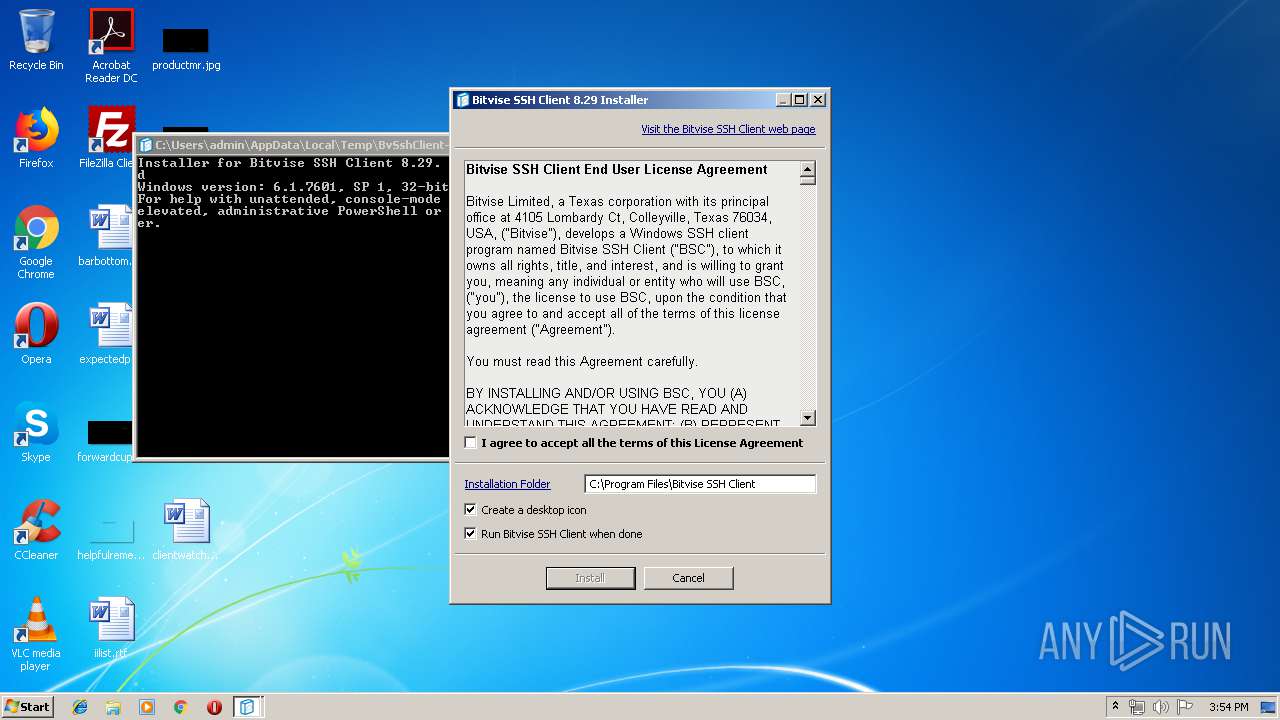Viewport: 1280px width, 720px height.
Task: Open Windows Explorer taskbar icon
Action: pyautogui.click(x=113, y=707)
